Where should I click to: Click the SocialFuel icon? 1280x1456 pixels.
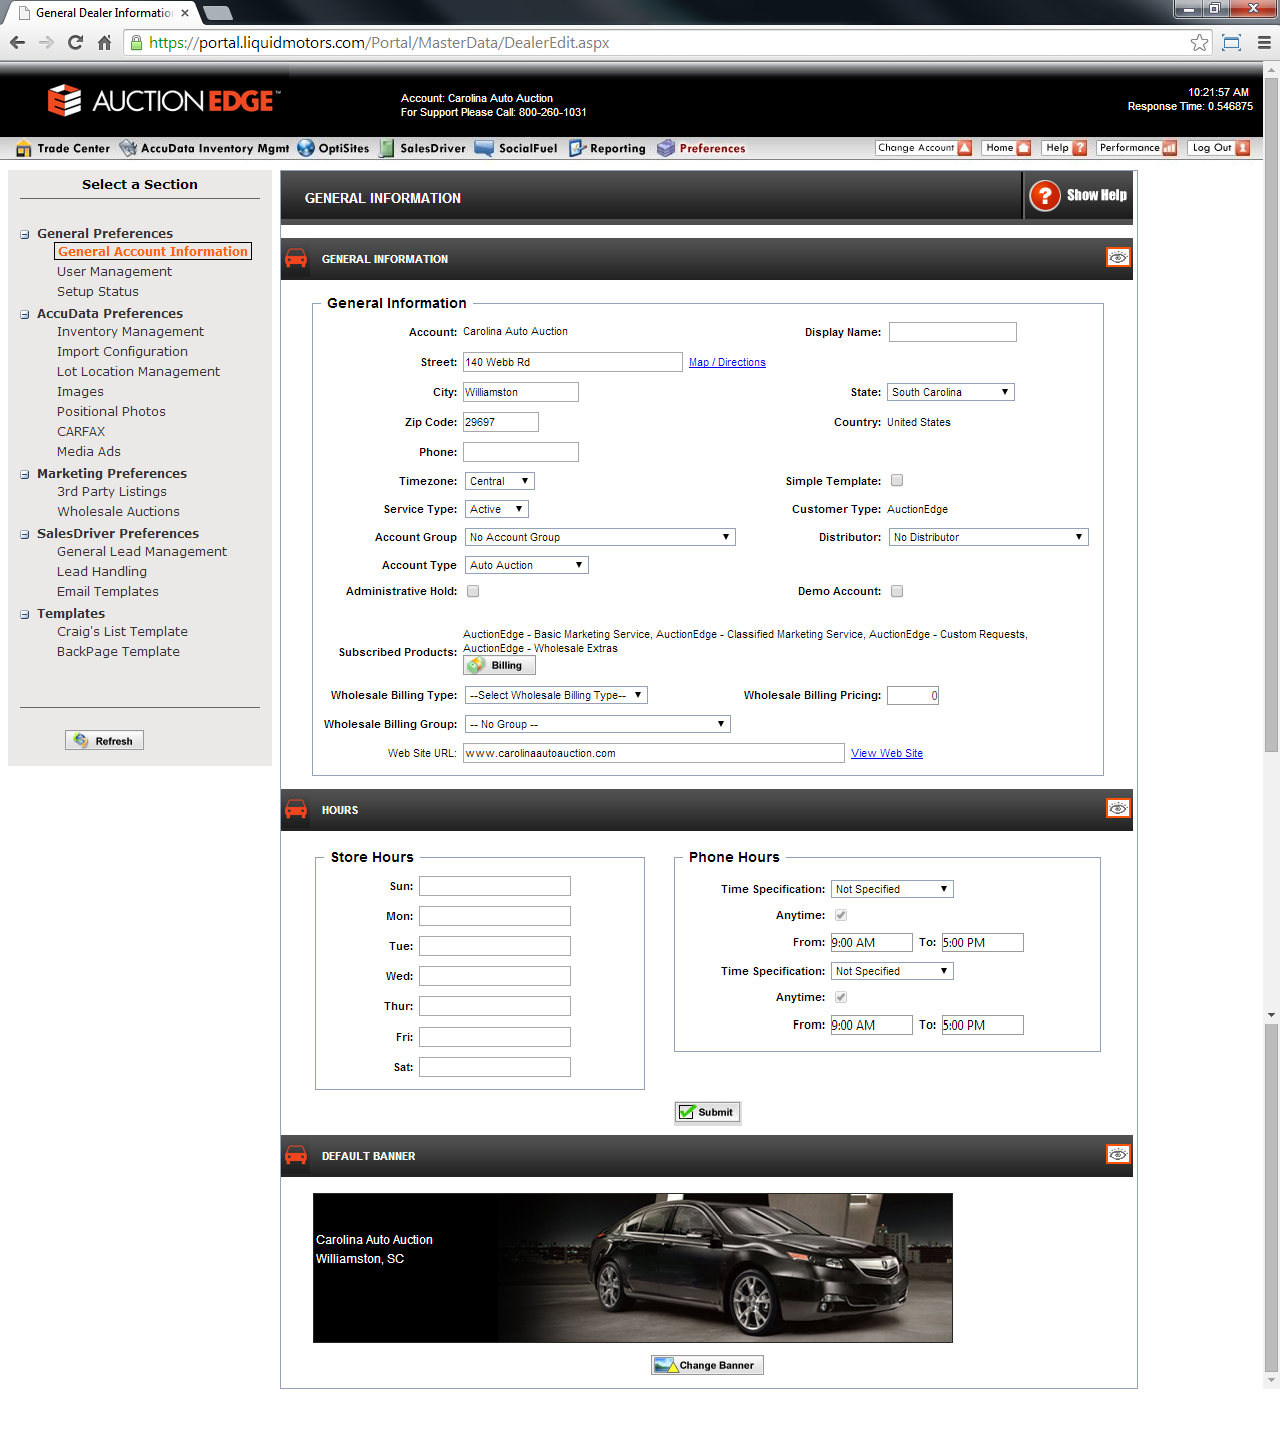tap(484, 148)
